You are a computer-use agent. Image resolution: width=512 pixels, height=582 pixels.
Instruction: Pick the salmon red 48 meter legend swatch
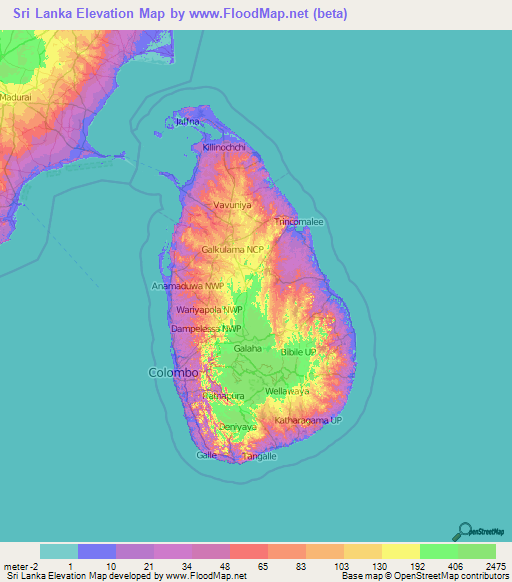pos(249,552)
